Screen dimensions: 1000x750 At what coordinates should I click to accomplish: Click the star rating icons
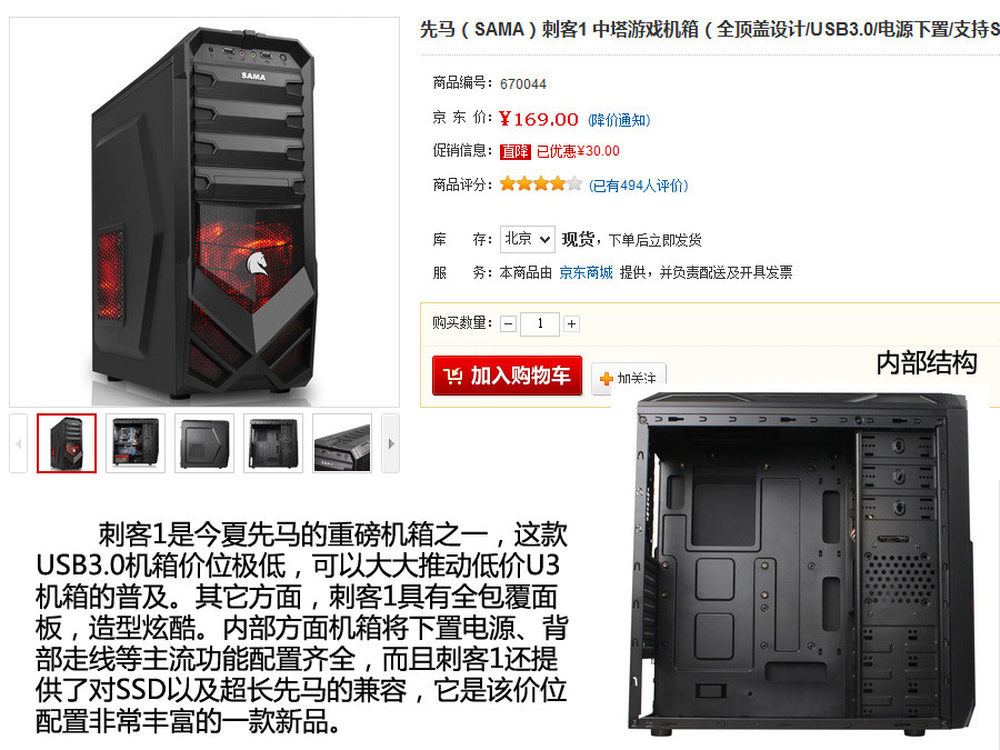click(x=541, y=184)
